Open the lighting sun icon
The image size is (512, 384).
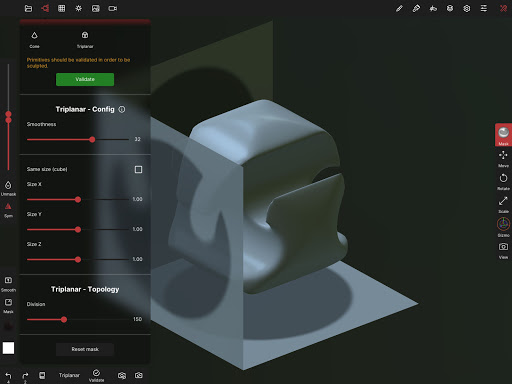tap(79, 8)
